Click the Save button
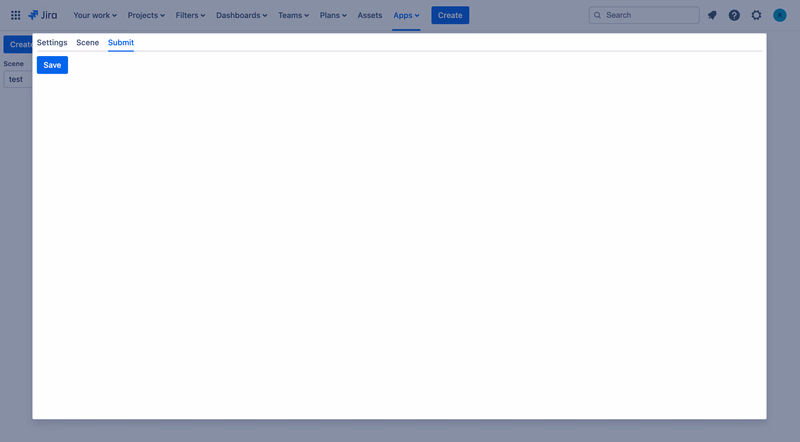This screenshot has height=442, width=800. pyautogui.click(x=52, y=65)
